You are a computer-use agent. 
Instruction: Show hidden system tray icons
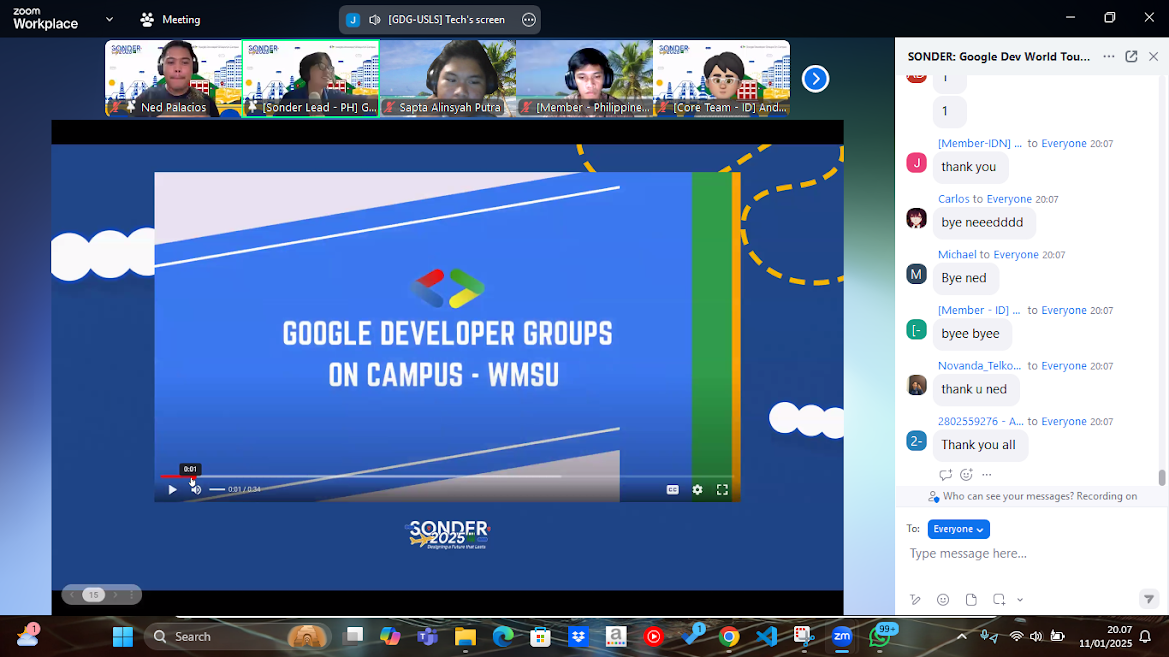(x=962, y=637)
